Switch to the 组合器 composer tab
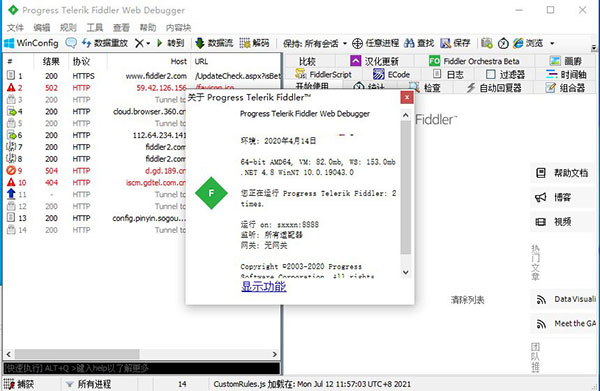Image resolution: width=600 pixels, height=391 pixels. click(x=566, y=88)
